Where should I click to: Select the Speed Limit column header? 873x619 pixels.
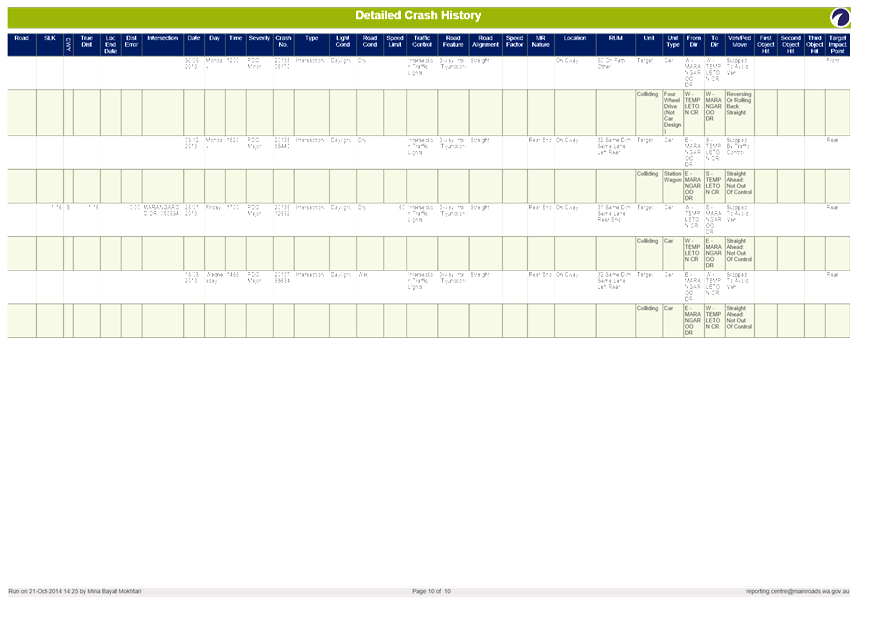[395, 45]
